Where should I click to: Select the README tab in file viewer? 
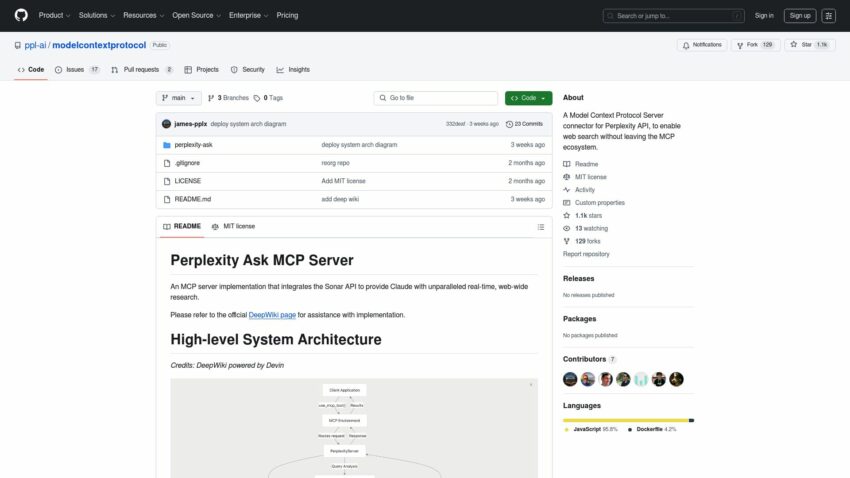(x=182, y=227)
